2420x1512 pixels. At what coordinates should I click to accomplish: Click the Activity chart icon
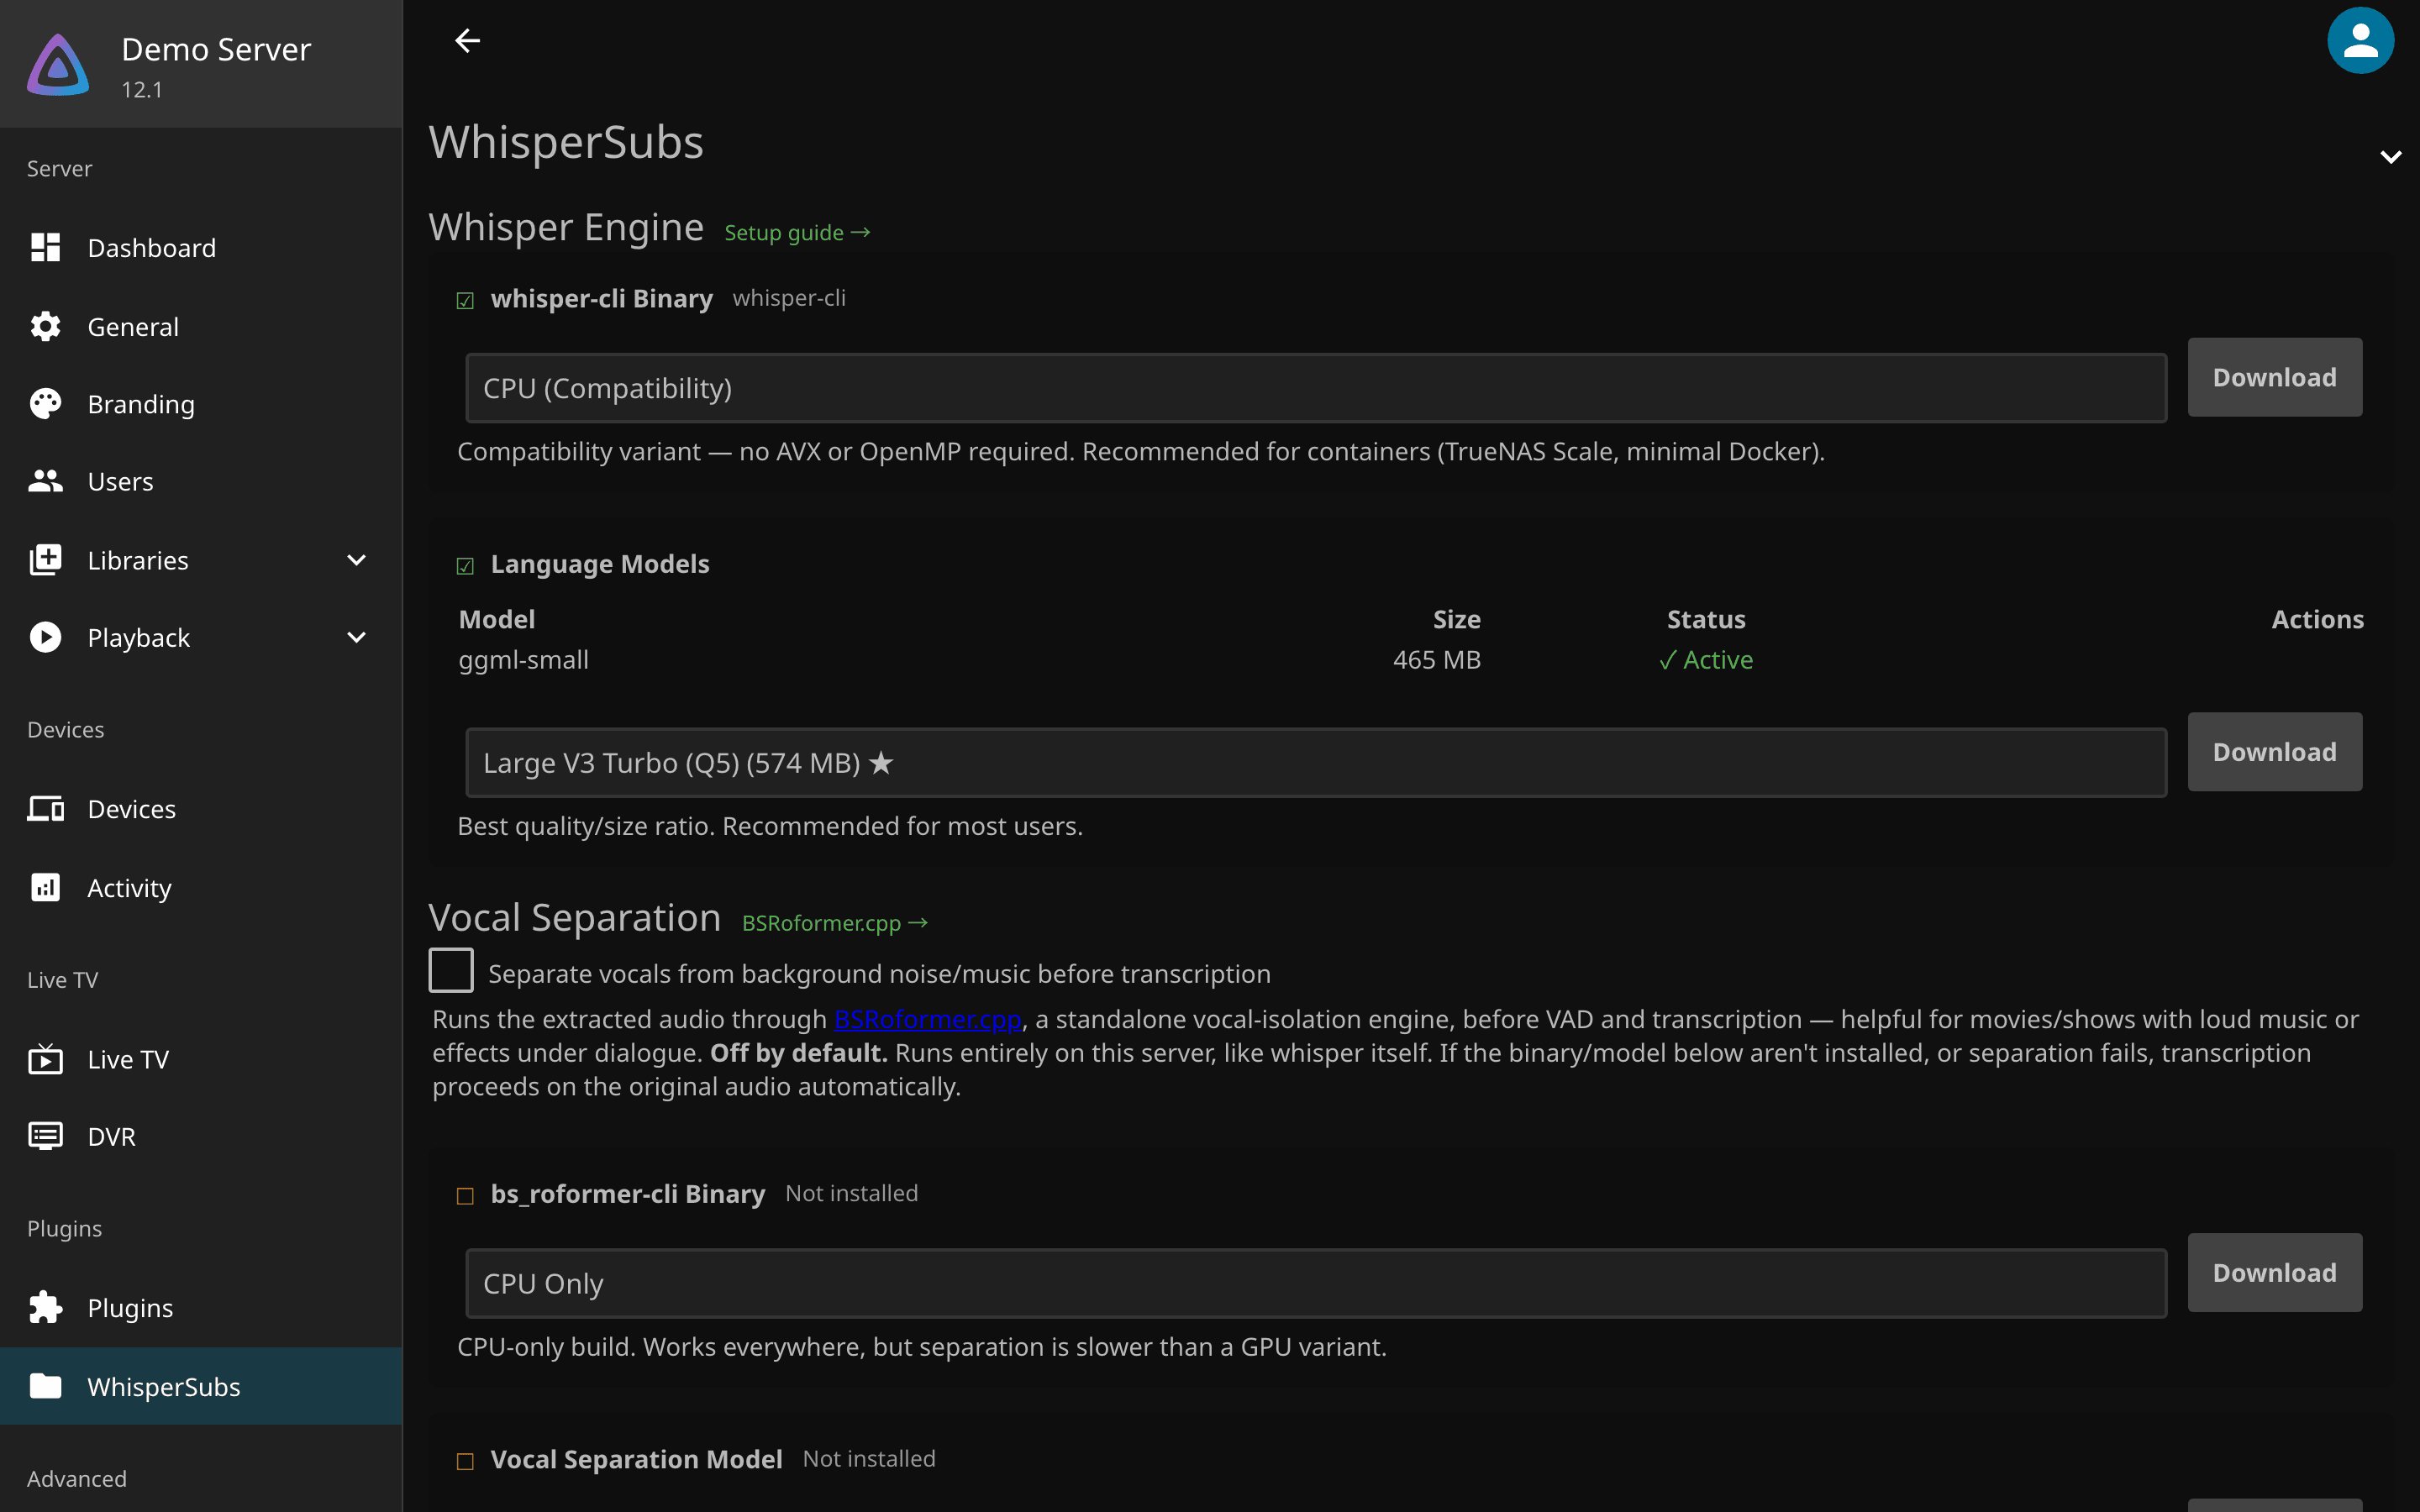(45, 887)
